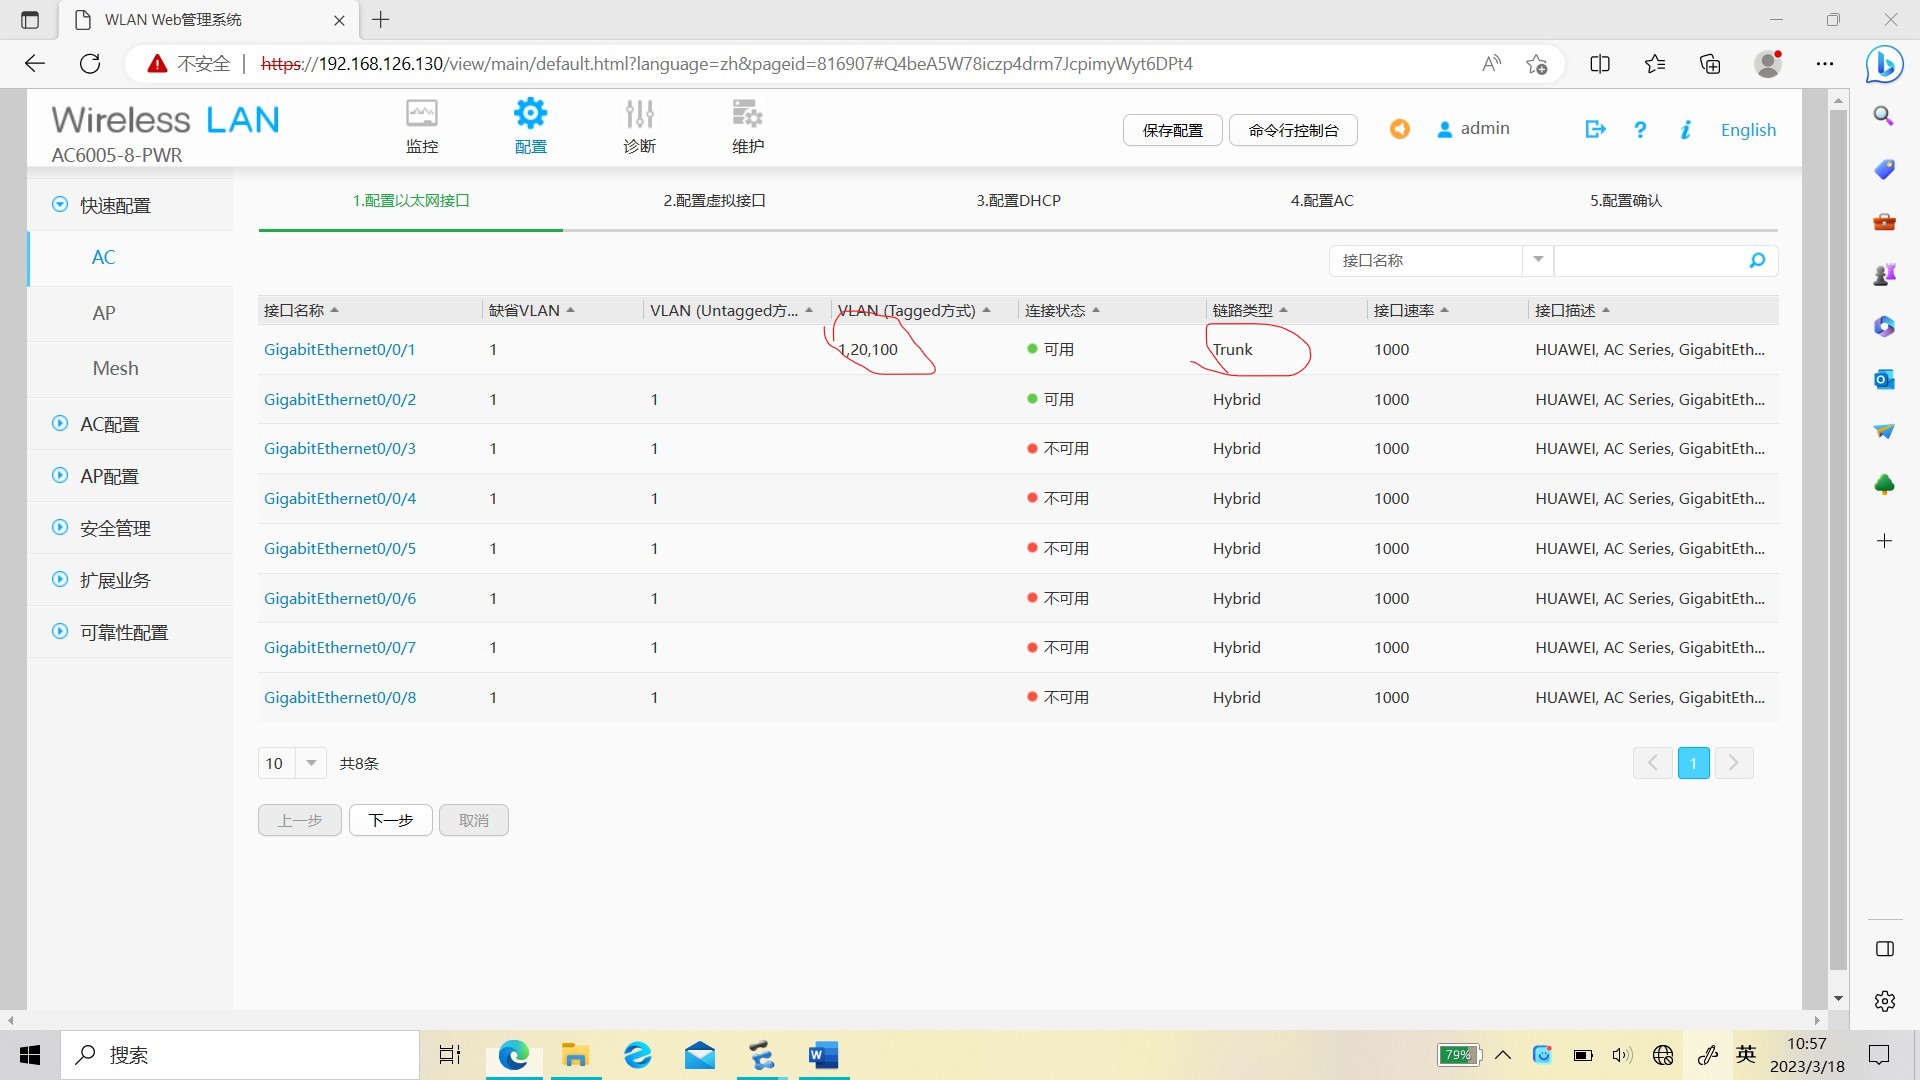The height and width of the screenshot is (1080, 1920).
Task: Open the 接口名称 filter dropdown
Action: (1538, 260)
